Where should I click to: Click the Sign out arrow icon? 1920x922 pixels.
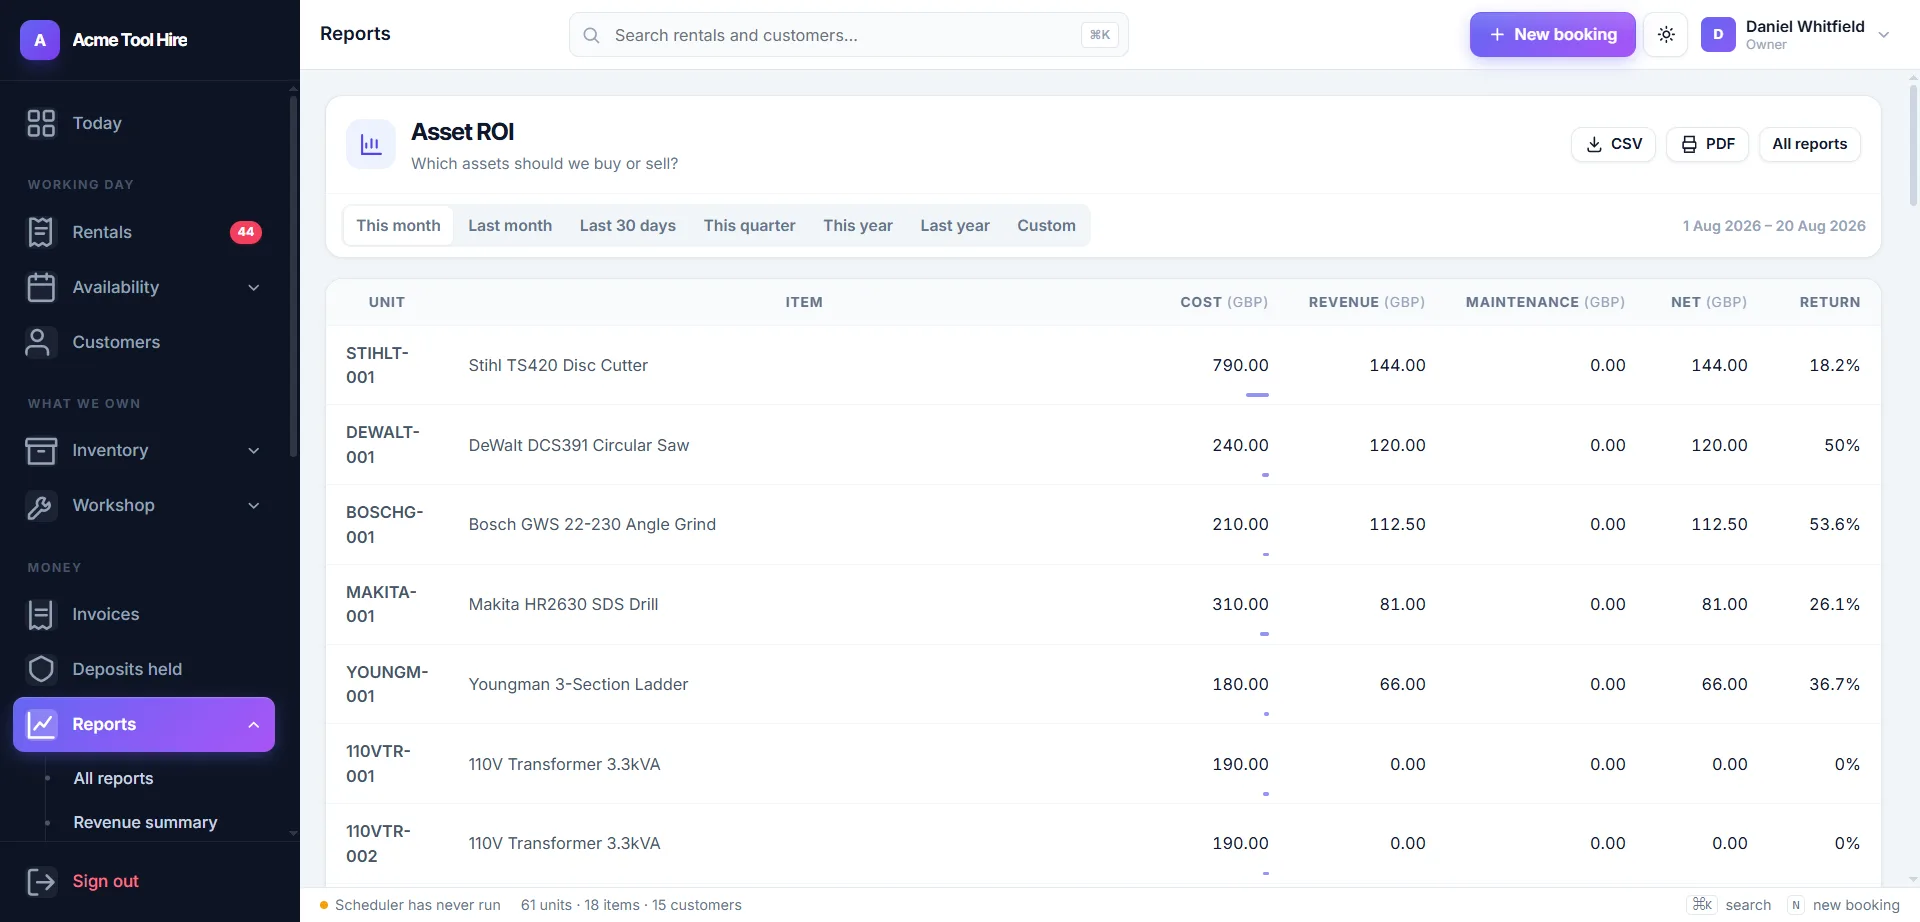point(41,881)
